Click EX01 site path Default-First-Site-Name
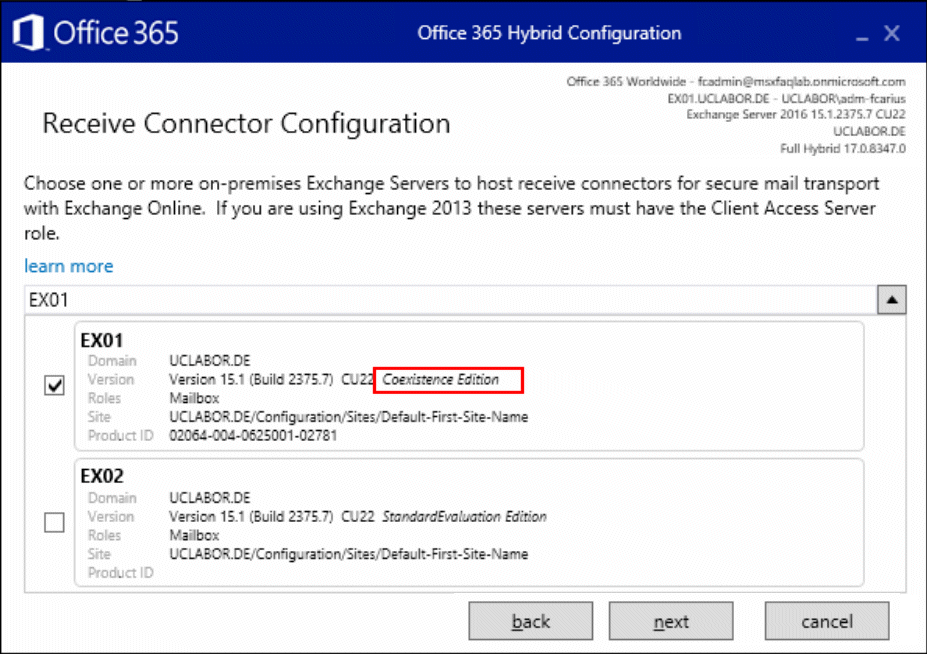This screenshot has width=927, height=654. [x=349, y=417]
